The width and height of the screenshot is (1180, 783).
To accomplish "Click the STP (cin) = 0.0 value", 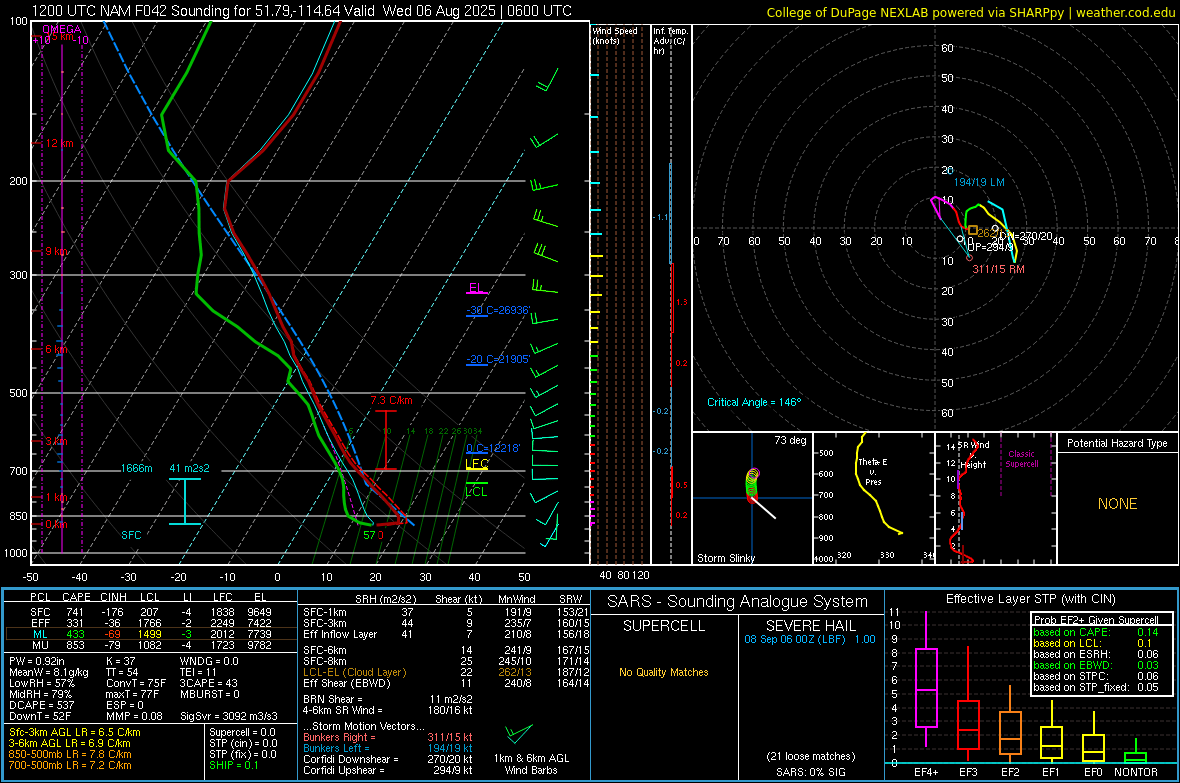I will 243,743.
